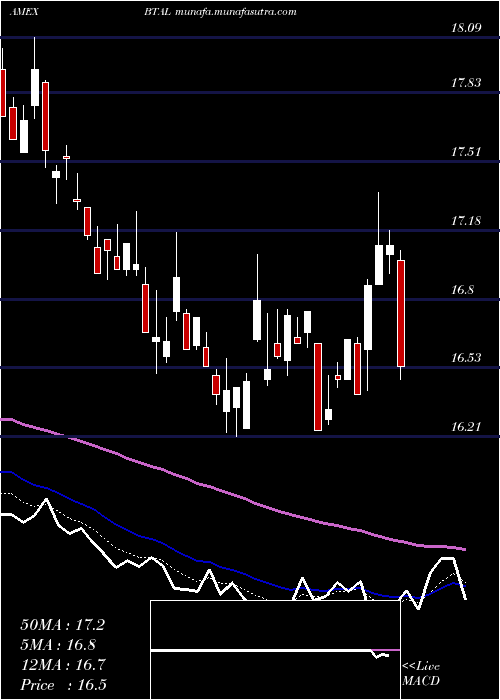Click the BTAL munafa.munafasutra.com title
The image size is (500, 700).
click(x=220, y=12)
